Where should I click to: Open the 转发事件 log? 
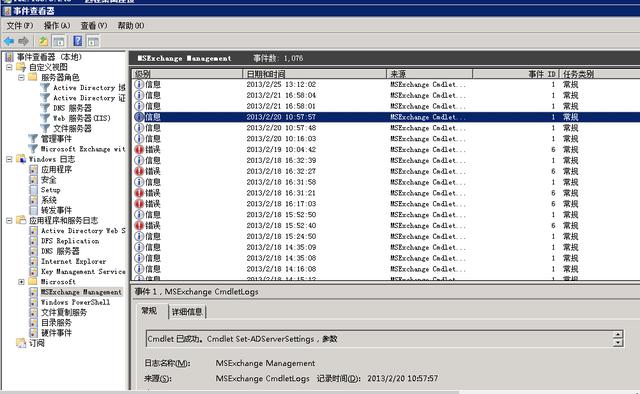click(x=56, y=210)
